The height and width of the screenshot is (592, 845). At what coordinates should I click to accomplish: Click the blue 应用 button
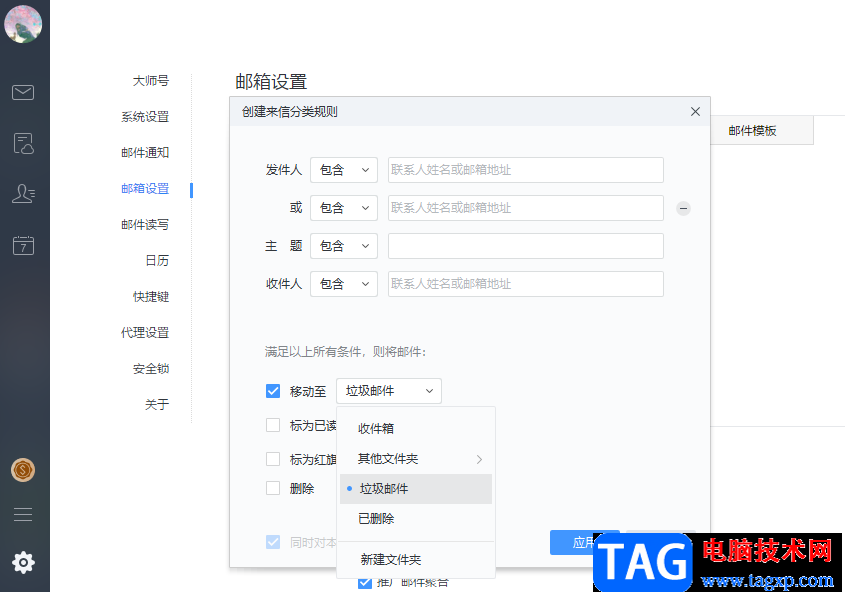[x=584, y=542]
